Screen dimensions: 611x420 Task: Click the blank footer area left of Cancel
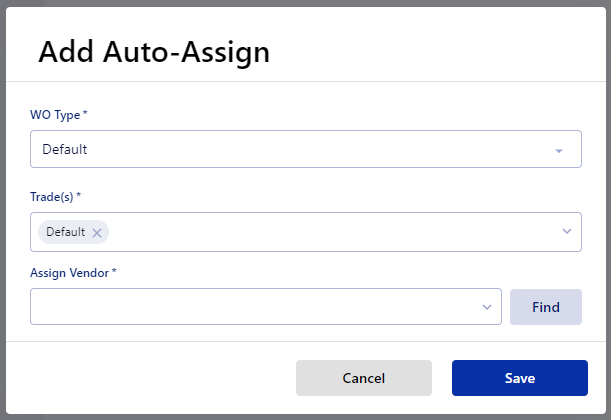pos(152,378)
